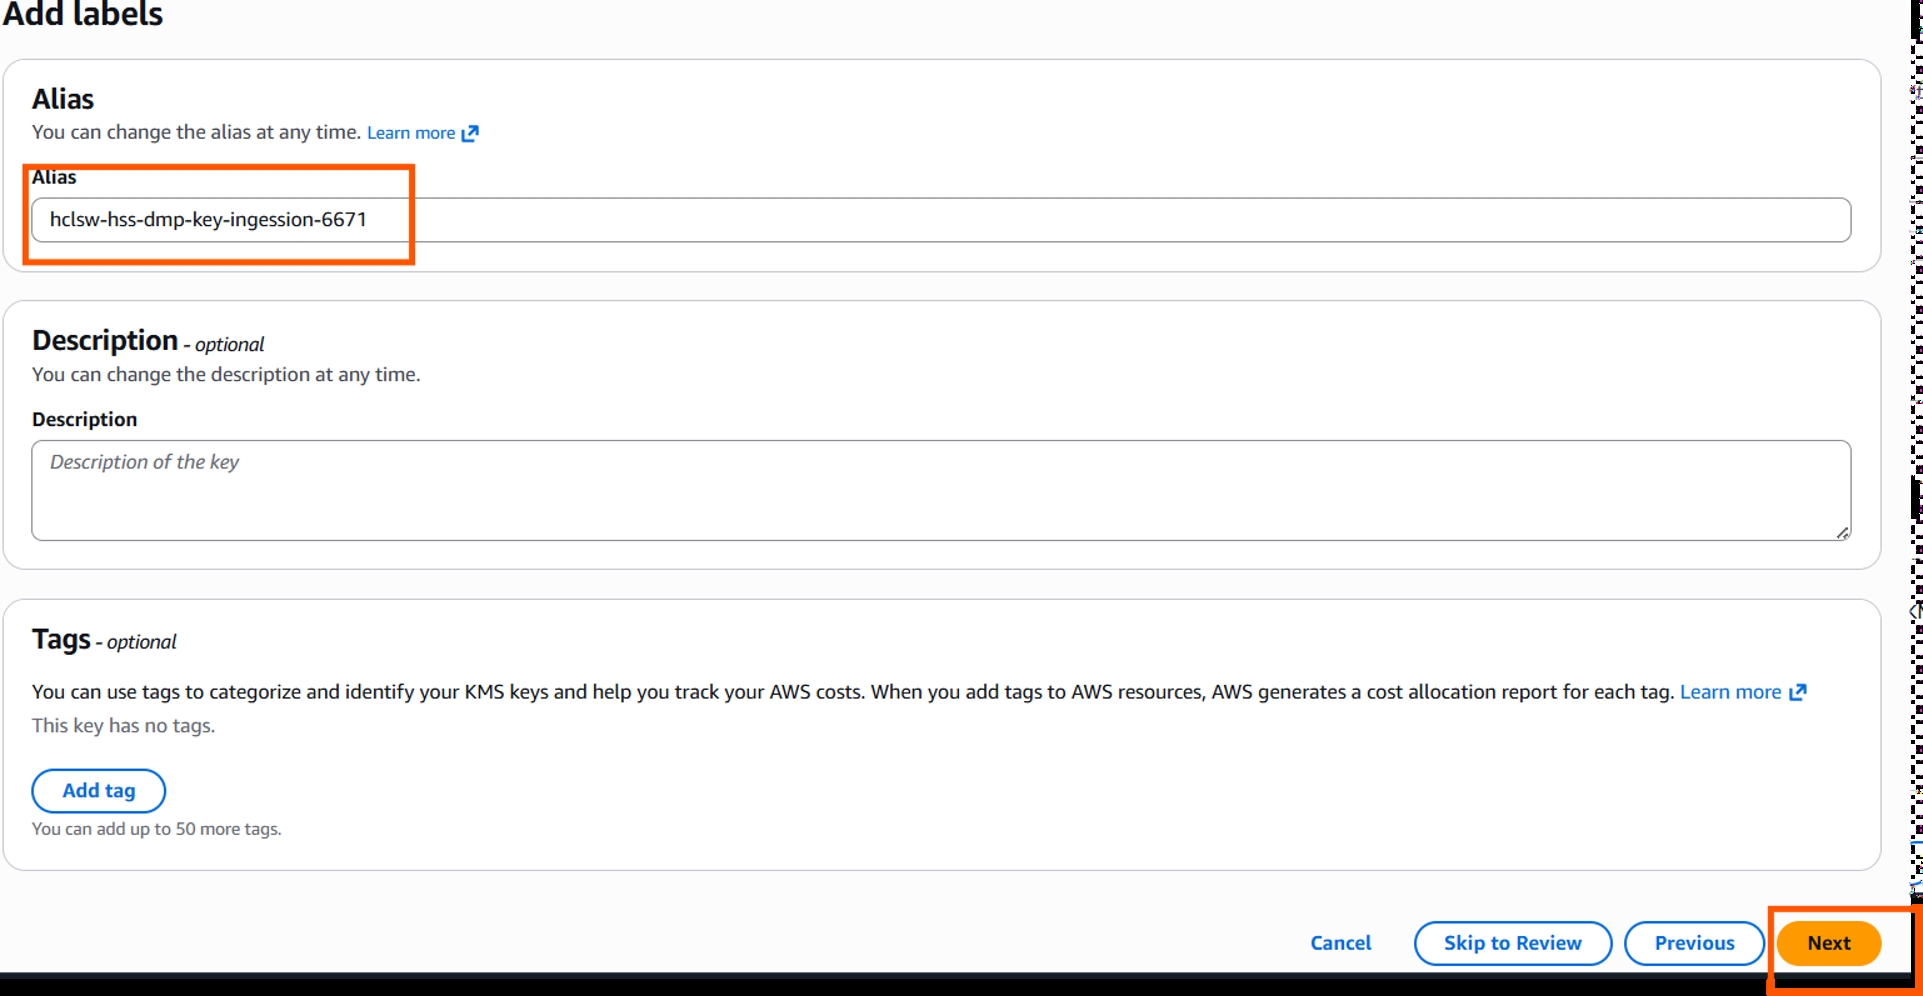
Task: Click the external link icon beside Tags Learn more
Action: tap(1798, 692)
